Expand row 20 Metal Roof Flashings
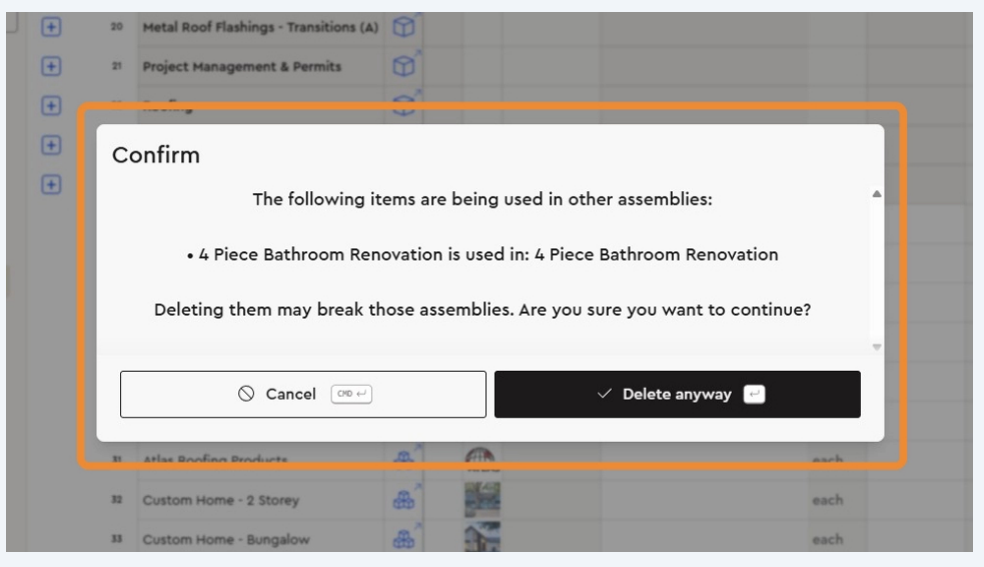This screenshot has width=984, height=567. point(46,27)
